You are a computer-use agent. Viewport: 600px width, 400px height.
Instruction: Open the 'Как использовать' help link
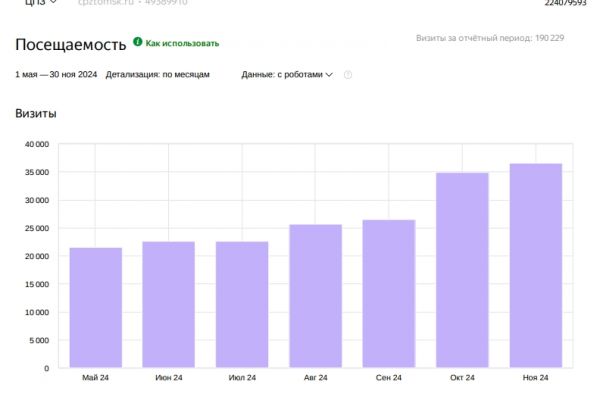click(182, 43)
